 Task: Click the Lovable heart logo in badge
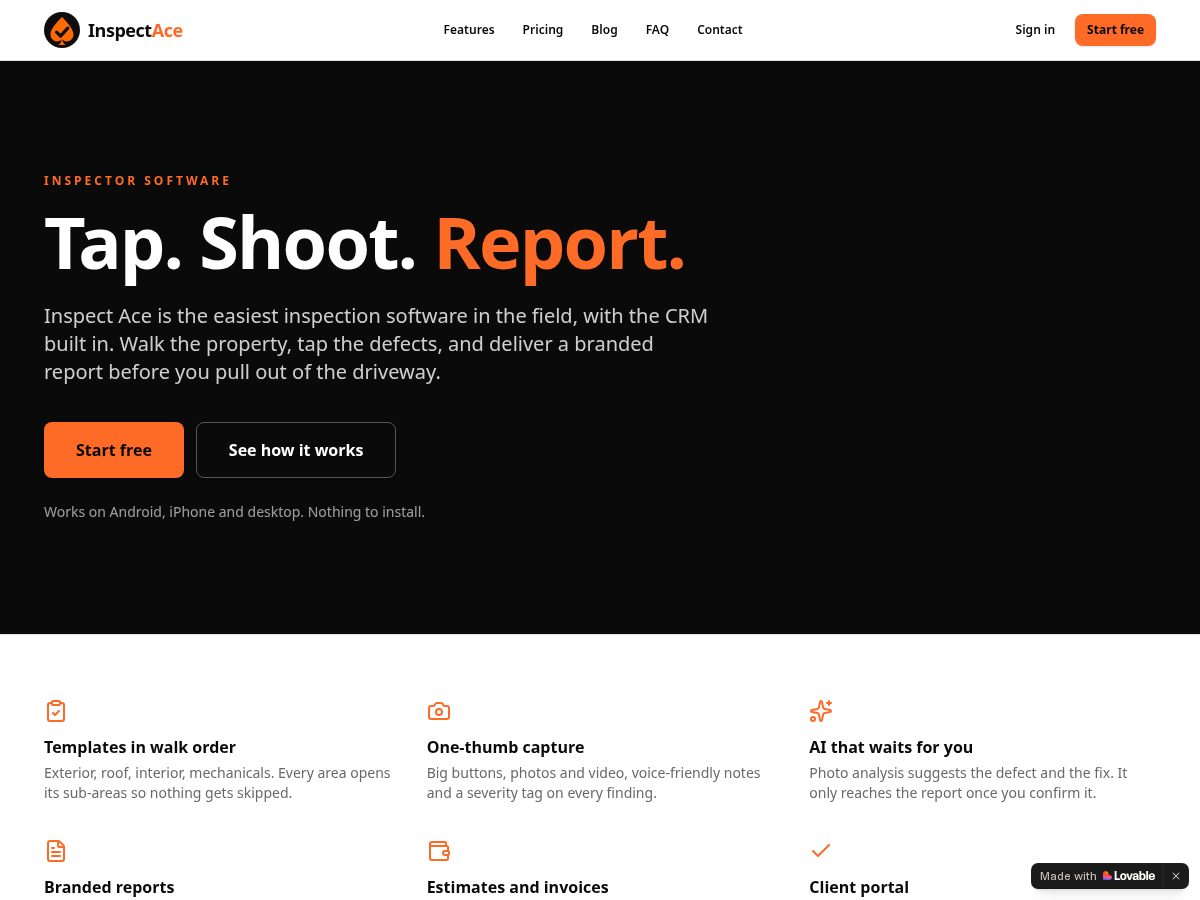coord(1107,876)
